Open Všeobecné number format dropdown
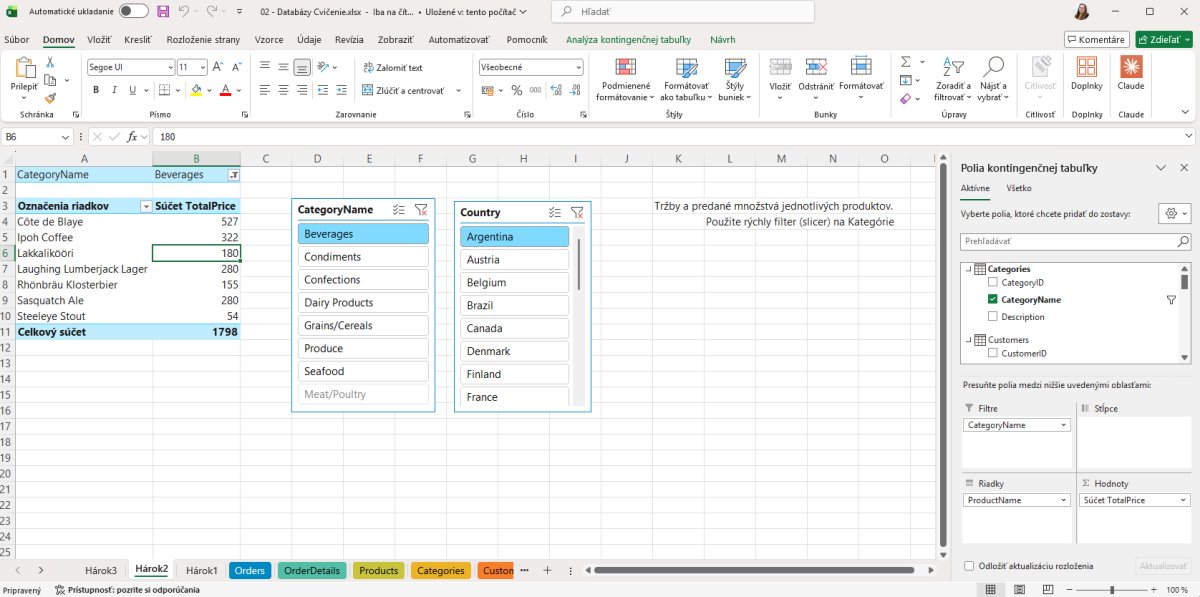Screen dimensions: 1200x597 coord(578,67)
